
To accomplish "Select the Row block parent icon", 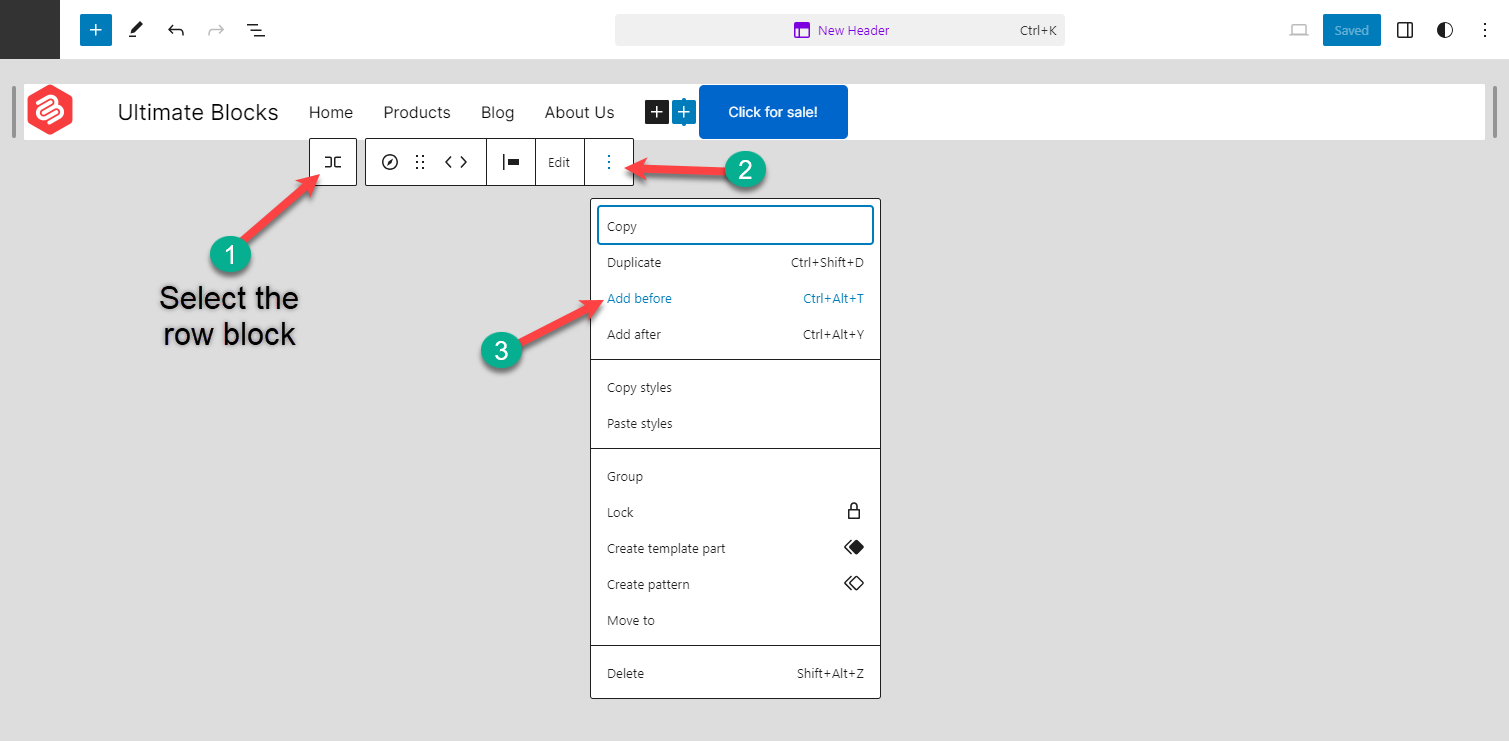I will pos(332,161).
